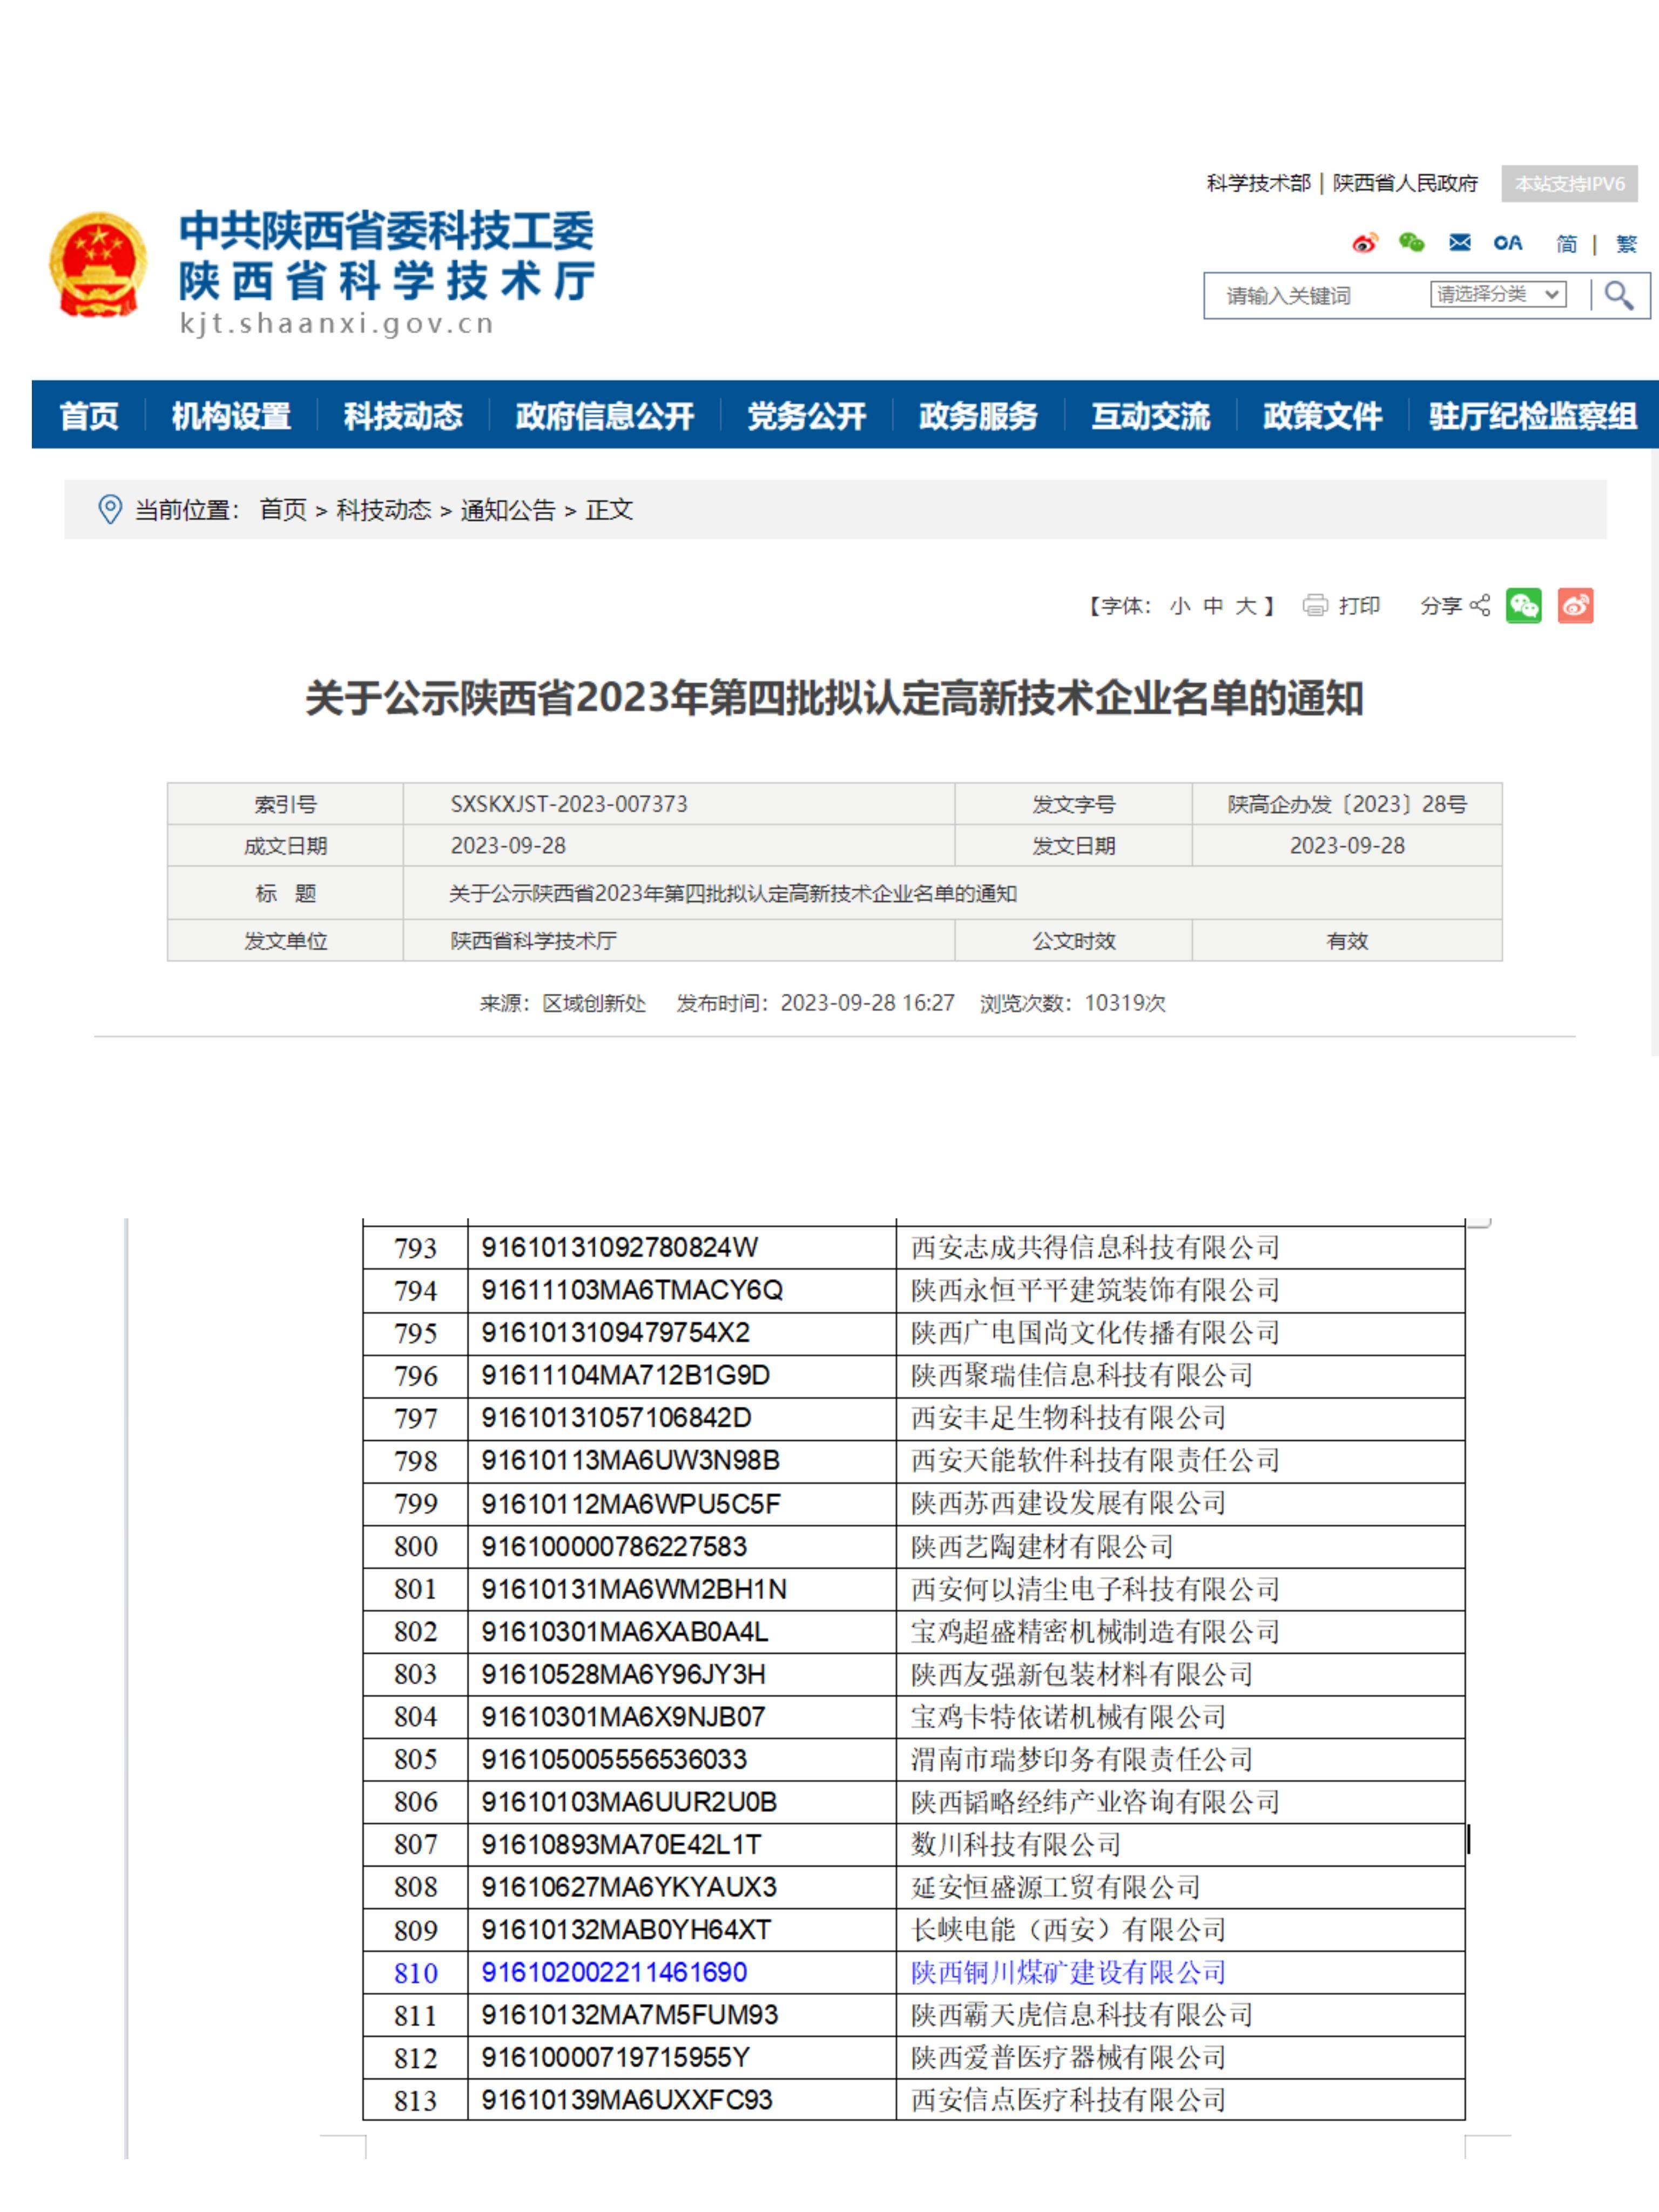Go to 科技动态 in the breadcrumb
Viewport: 1659px width, 2212px height.
coord(383,510)
